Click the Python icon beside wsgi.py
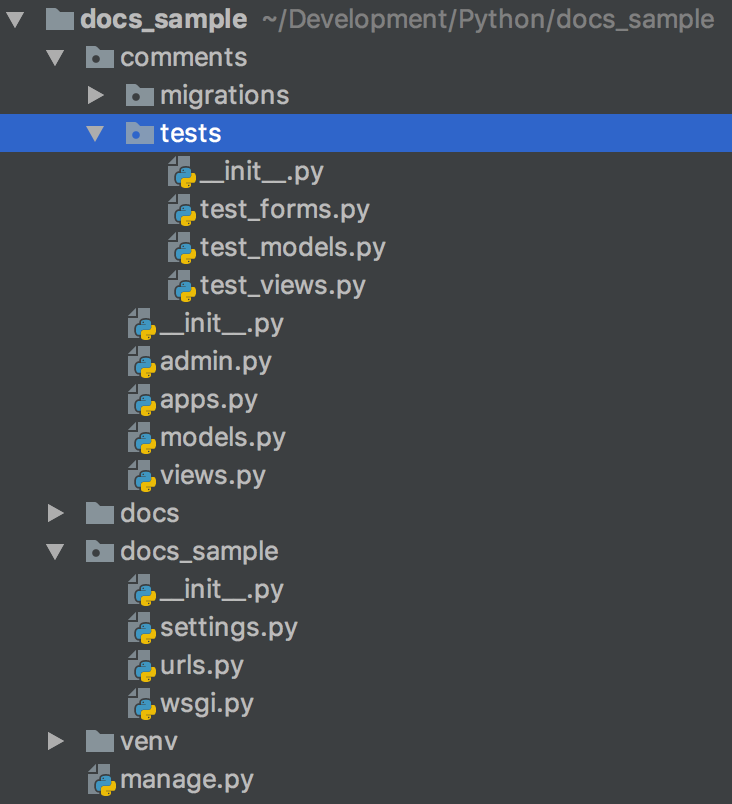Screen dimensions: 732x804 142,704
